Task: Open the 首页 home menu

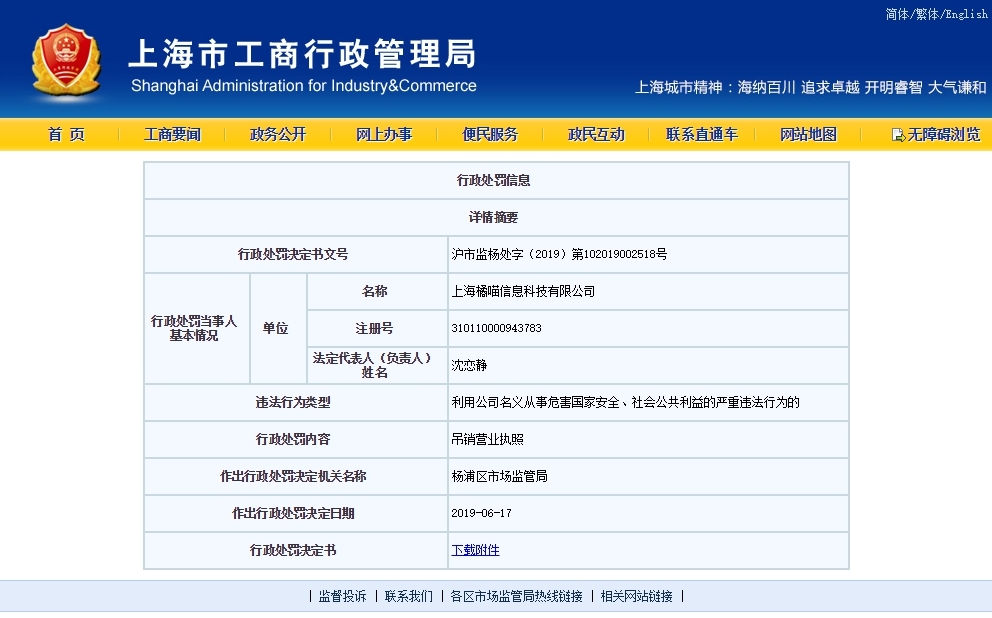Action: tap(66, 135)
